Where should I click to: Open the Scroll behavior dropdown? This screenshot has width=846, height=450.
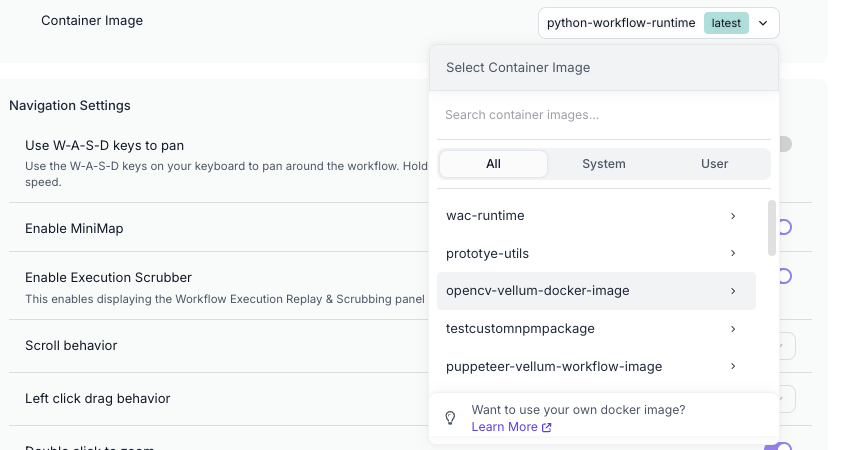[x=787, y=346]
